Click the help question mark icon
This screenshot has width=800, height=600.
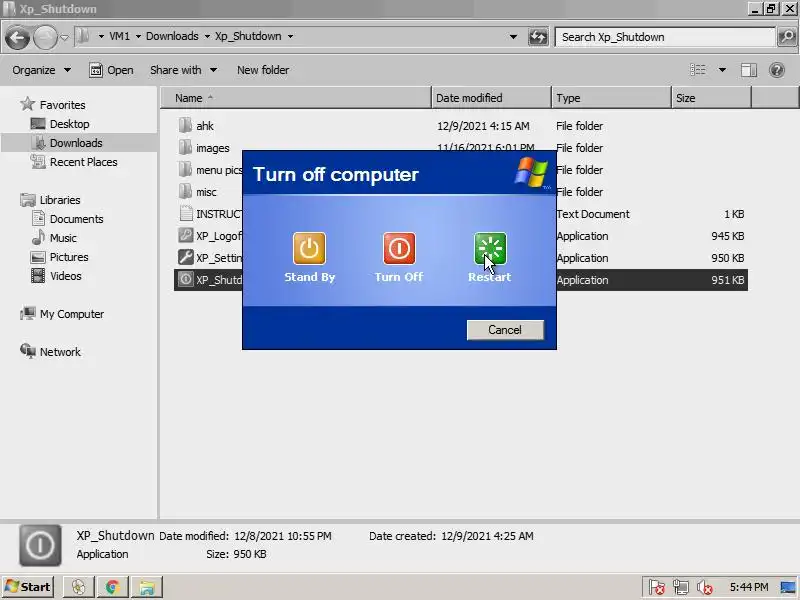tap(777, 70)
